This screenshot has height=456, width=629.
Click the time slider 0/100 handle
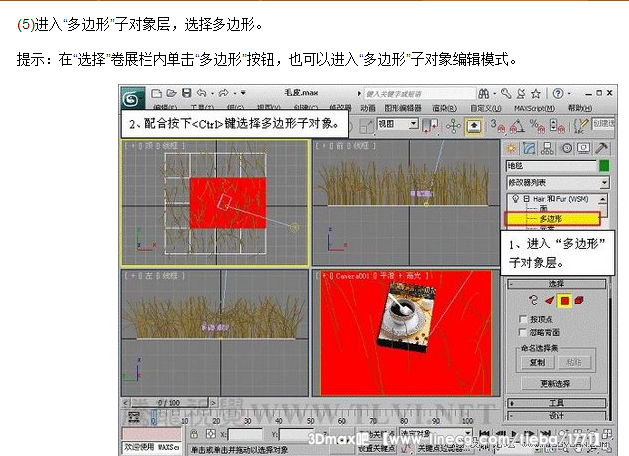tap(168, 402)
